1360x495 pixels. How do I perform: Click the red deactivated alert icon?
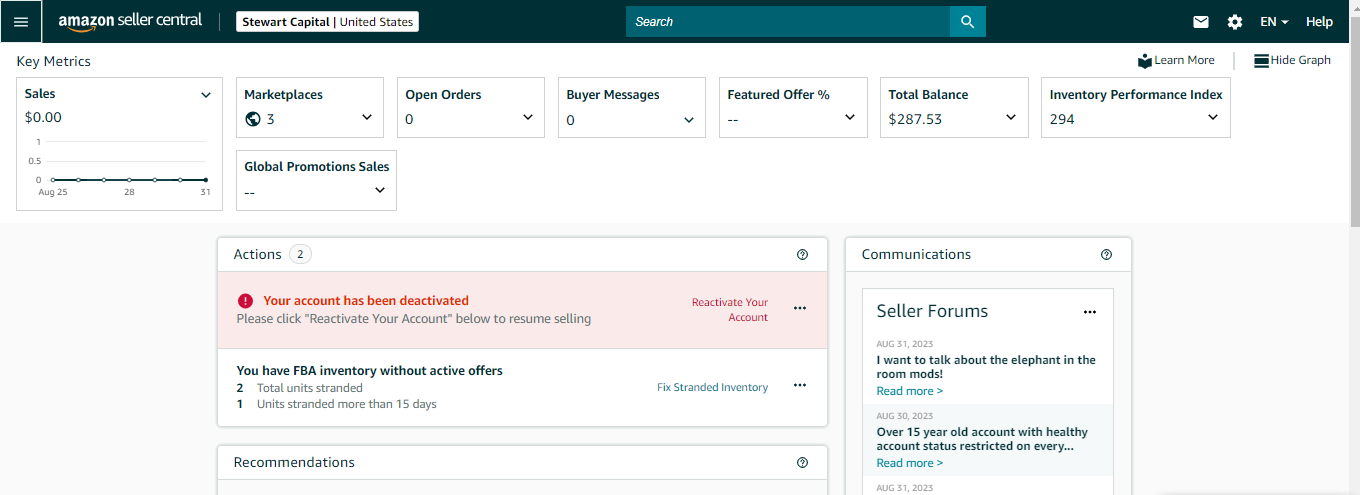tap(245, 300)
